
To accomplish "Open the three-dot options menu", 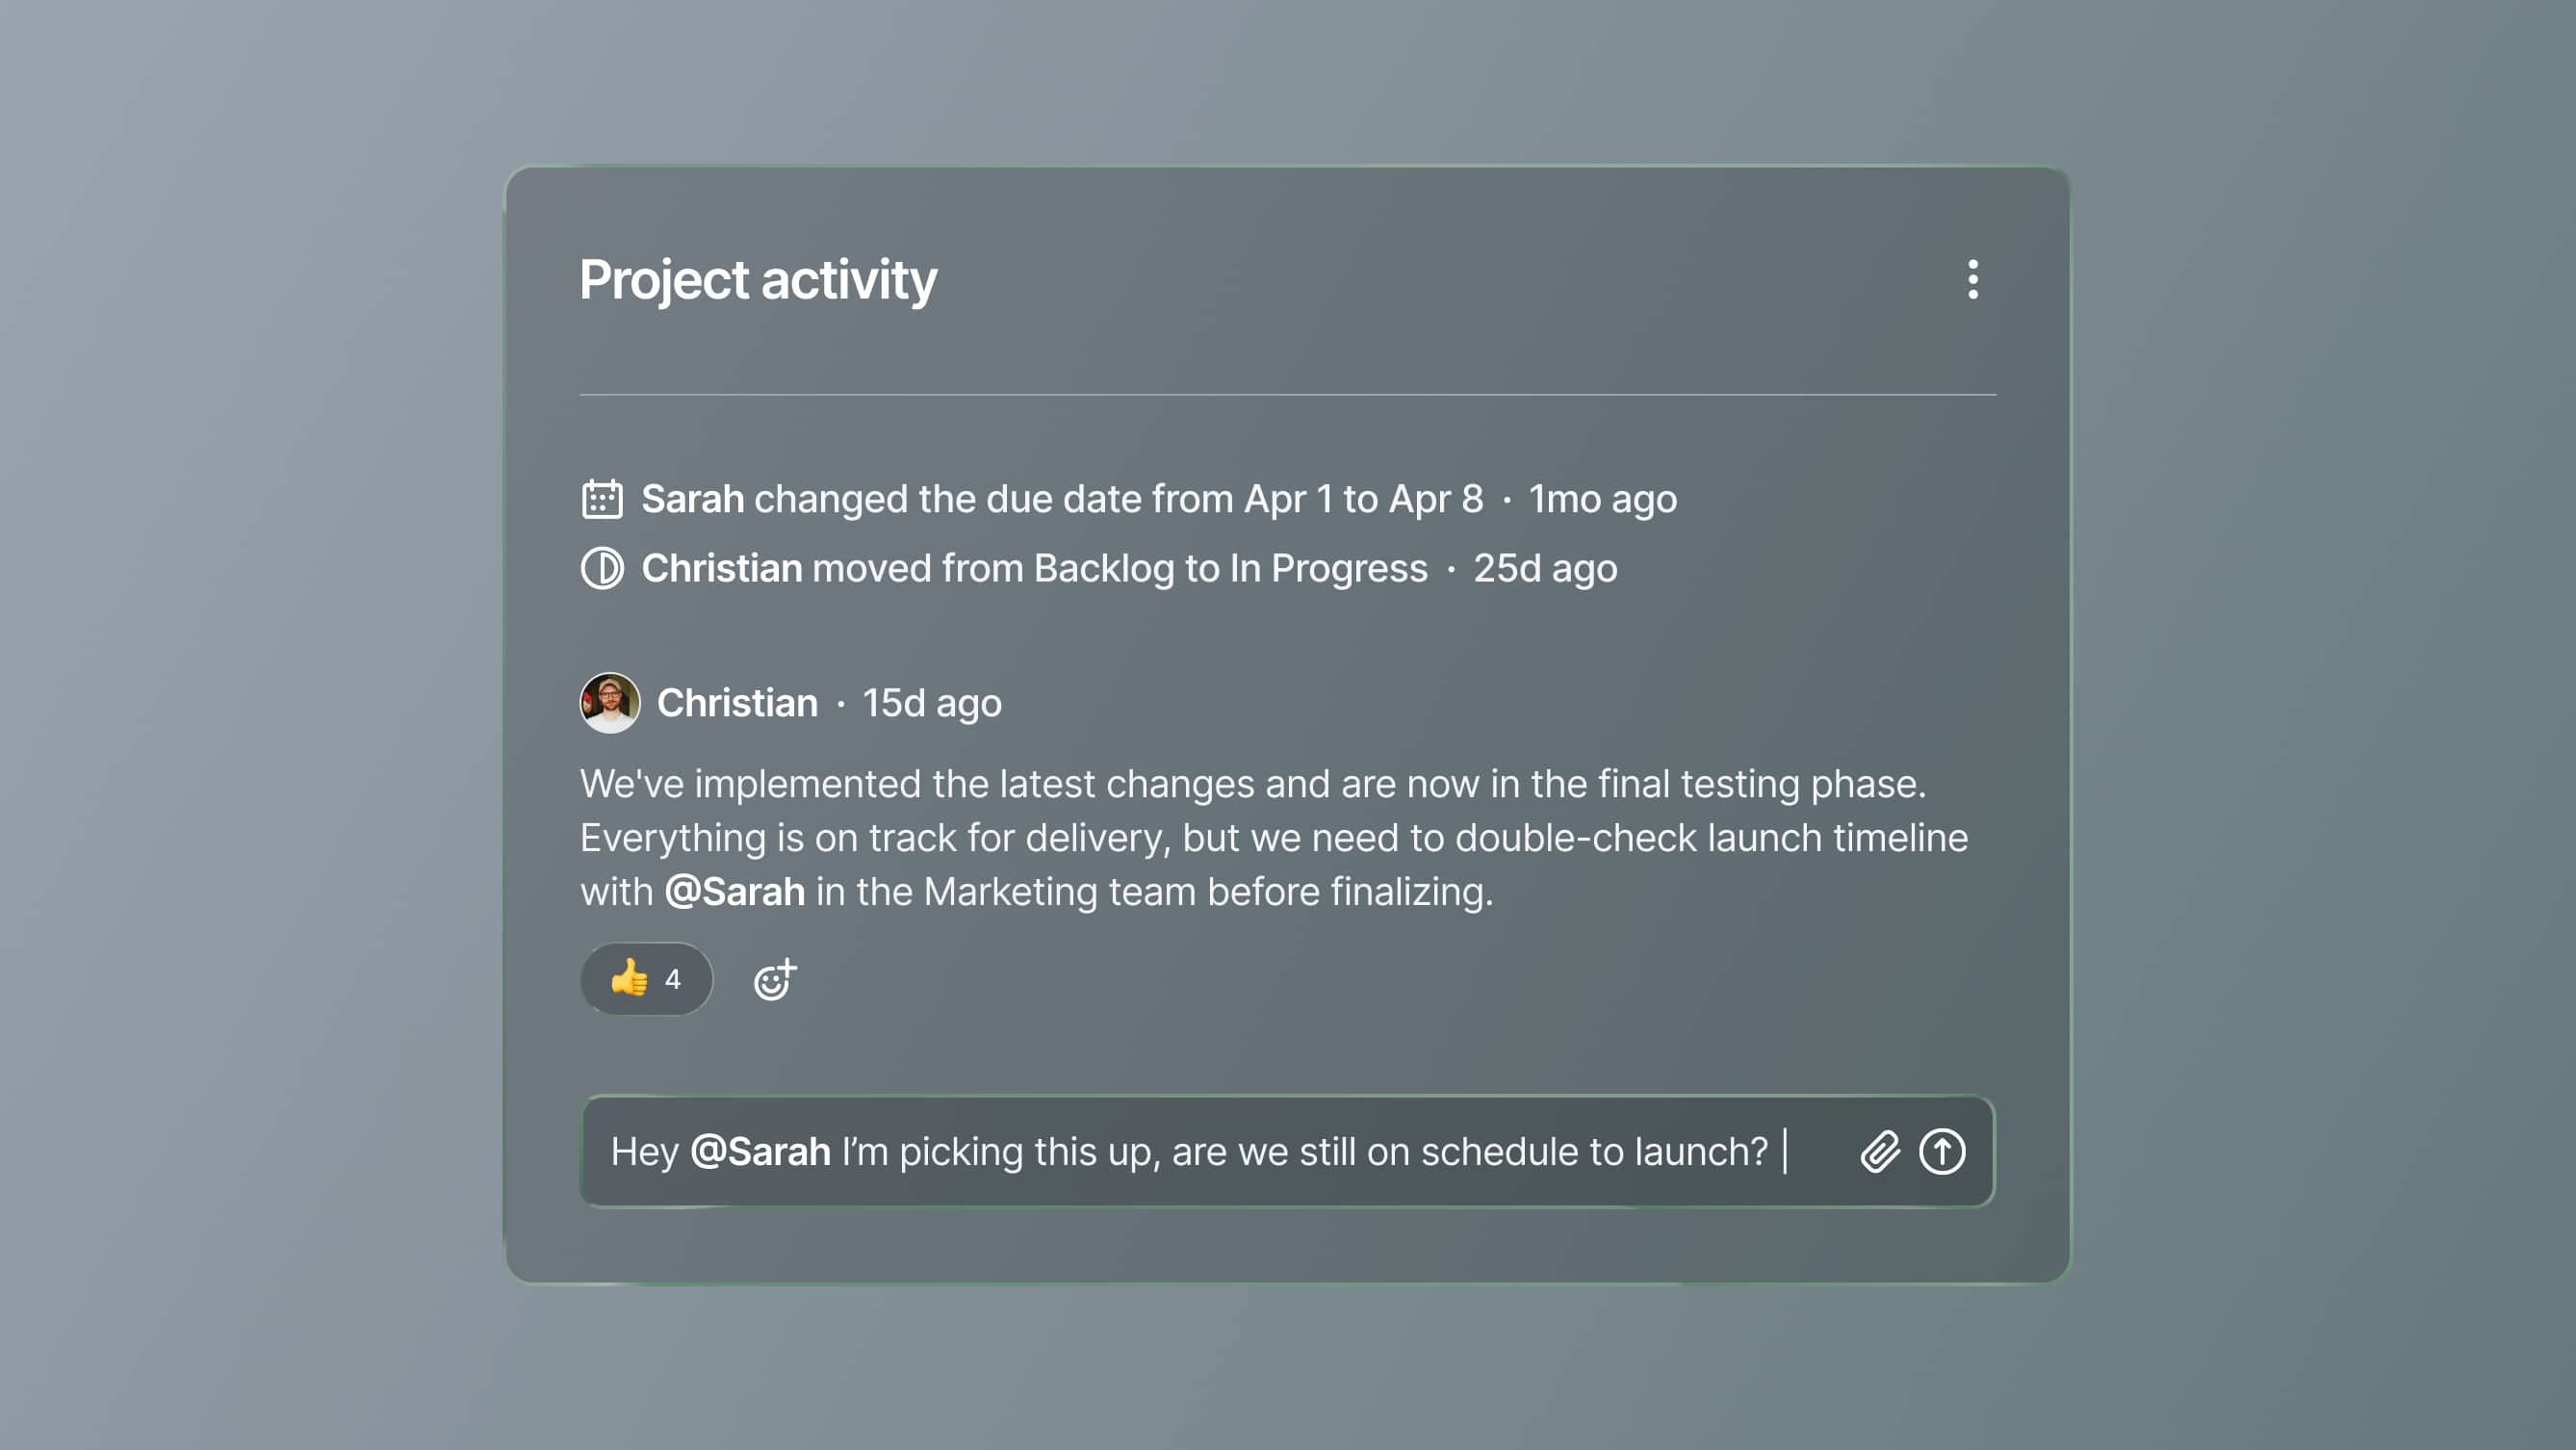I will point(1972,279).
